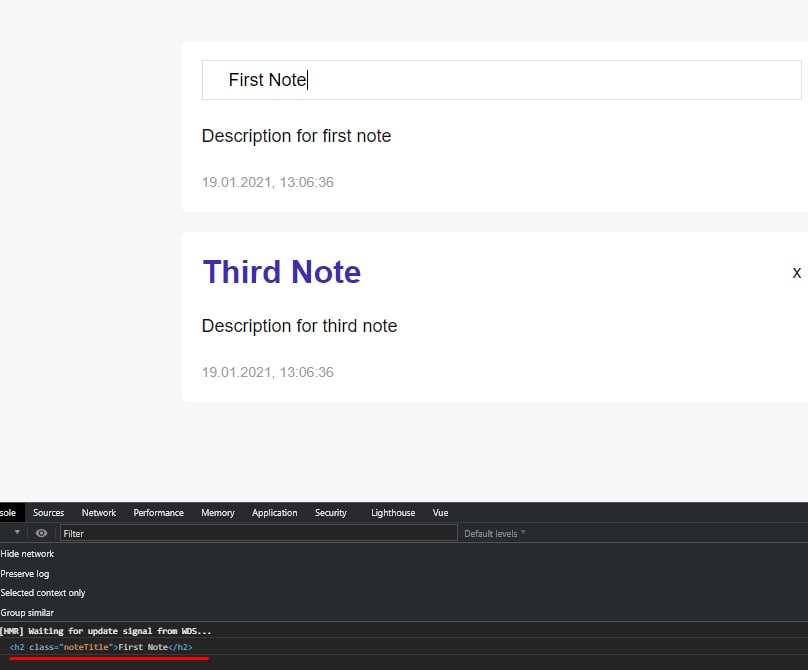808x670 pixels.
Task: Open the JavaScript context dropdown arrow
Action: 17,532
